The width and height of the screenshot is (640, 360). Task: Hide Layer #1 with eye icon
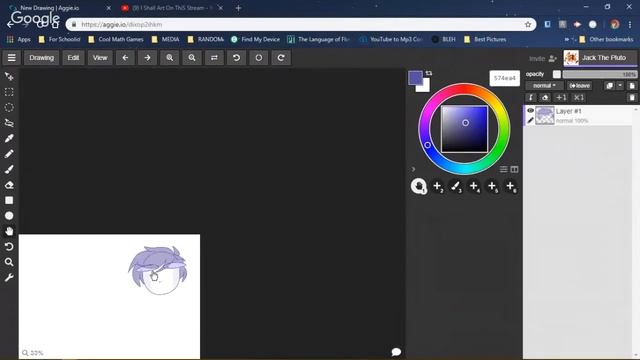tap(530, 111)
